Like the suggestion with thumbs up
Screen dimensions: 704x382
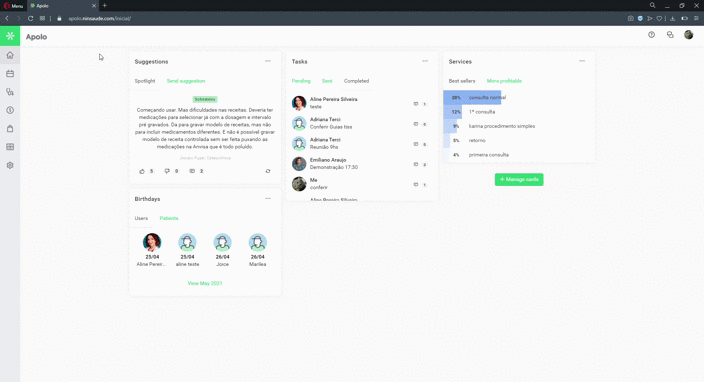pyautogui.click(x=142, y=171)
